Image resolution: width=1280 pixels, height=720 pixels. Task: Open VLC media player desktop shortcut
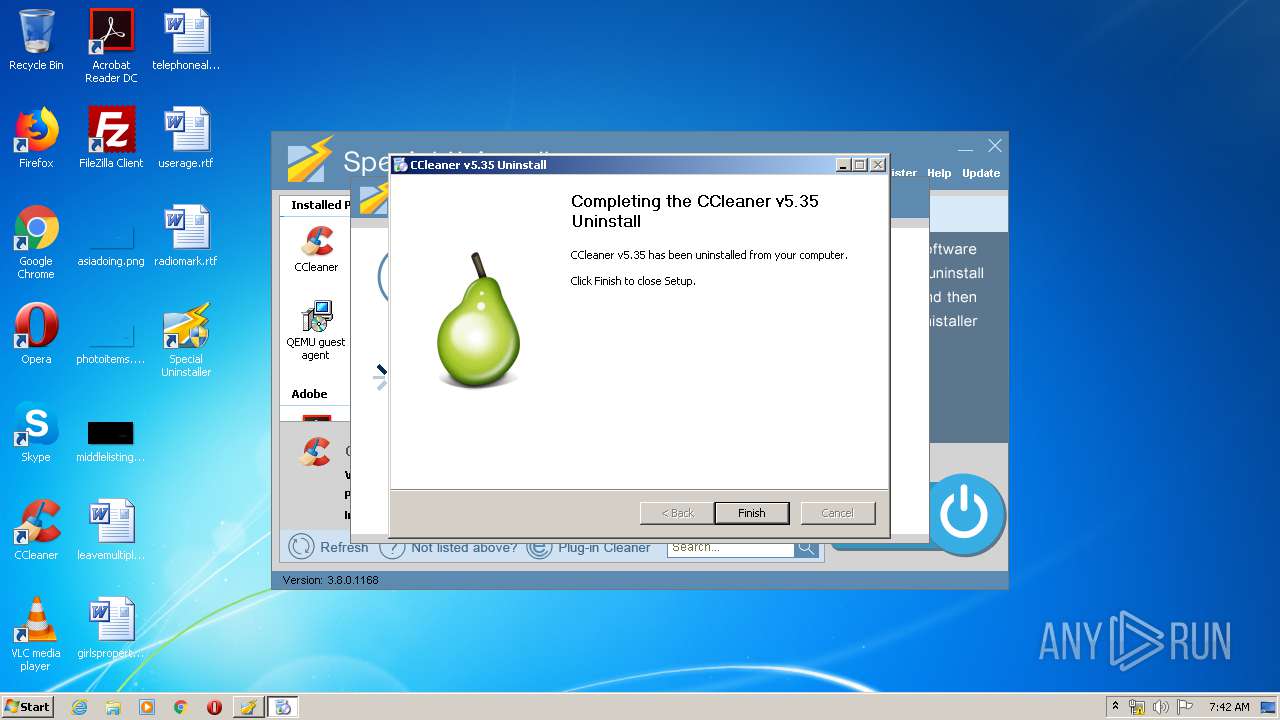[x=36, y=634]
